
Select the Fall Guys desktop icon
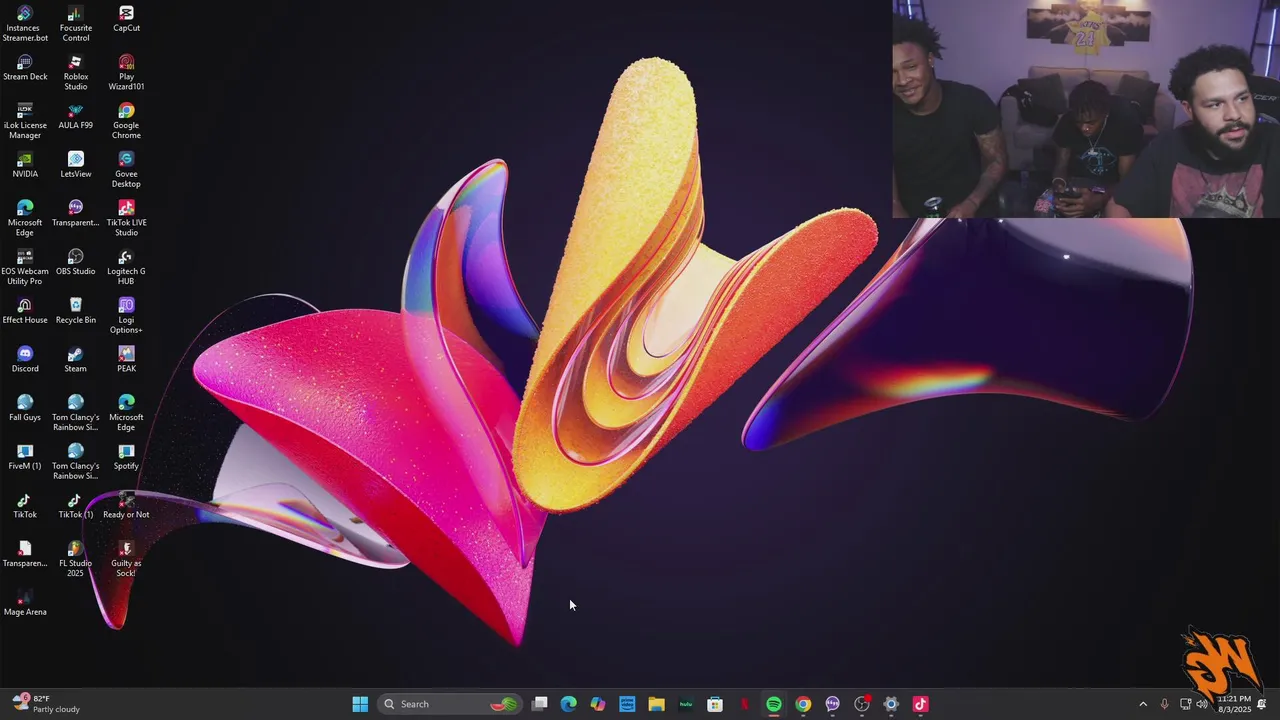[25, 408]
